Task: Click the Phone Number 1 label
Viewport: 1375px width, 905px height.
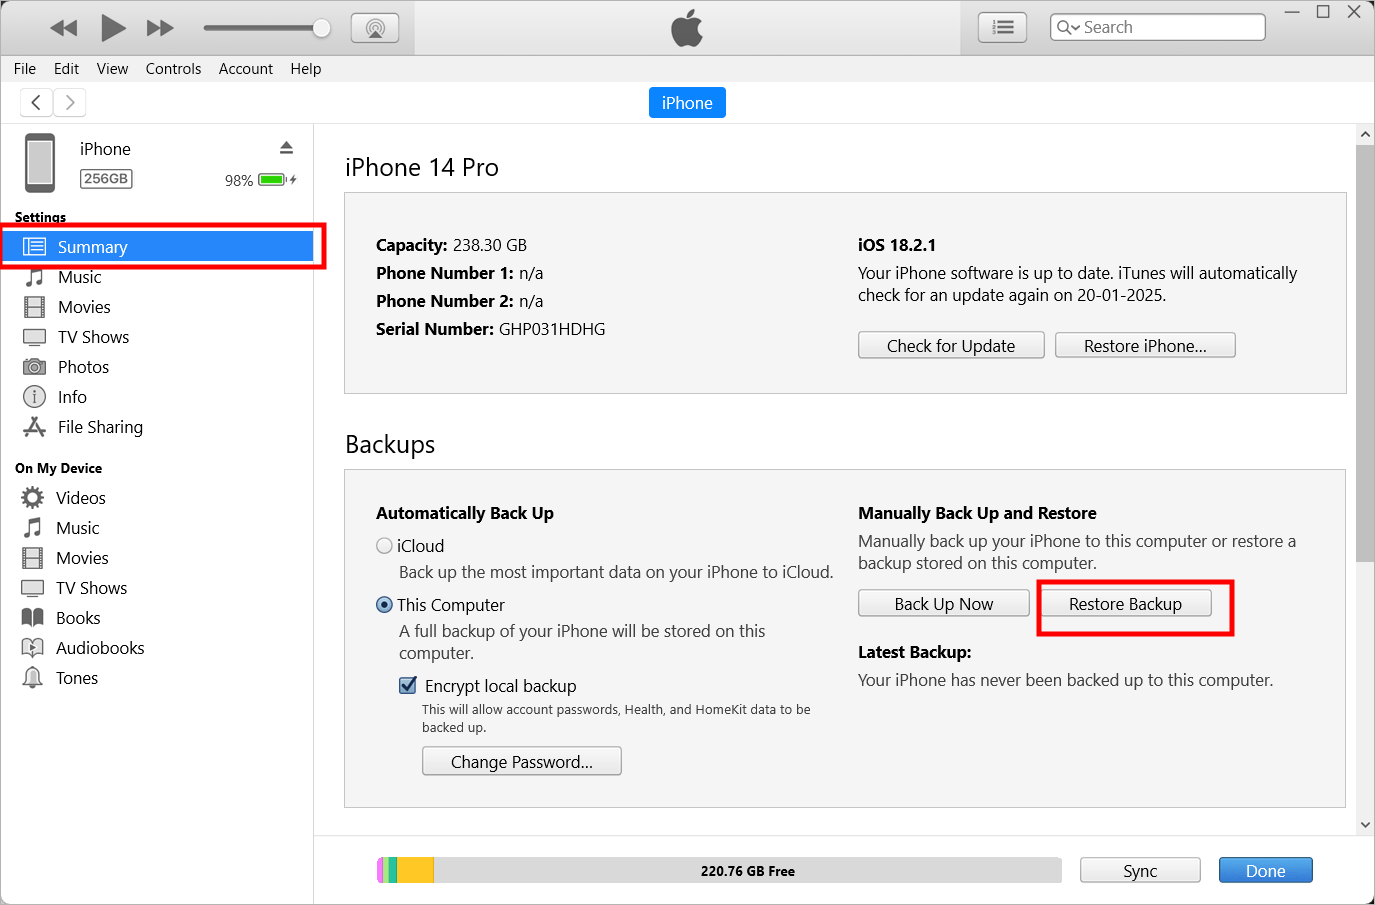Action: pyautogui.click(x=445, y=273)
